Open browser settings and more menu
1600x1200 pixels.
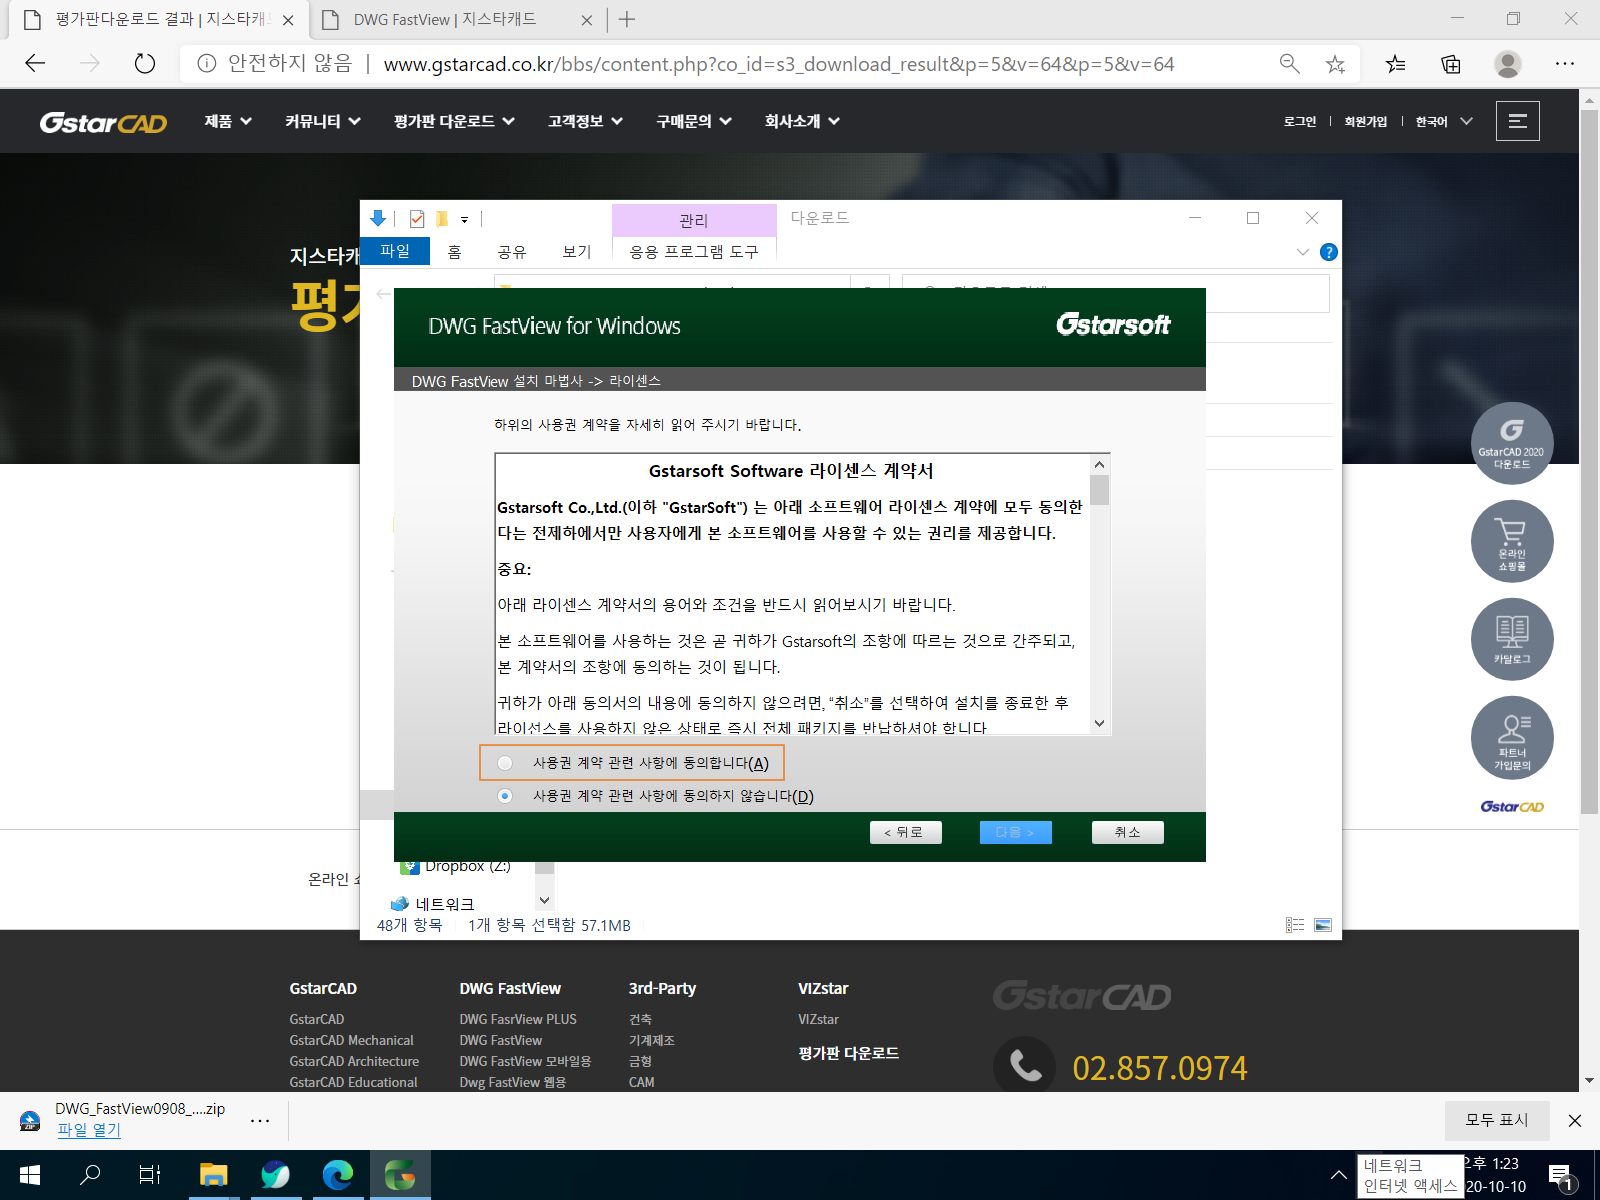[x=1565, y=64]
